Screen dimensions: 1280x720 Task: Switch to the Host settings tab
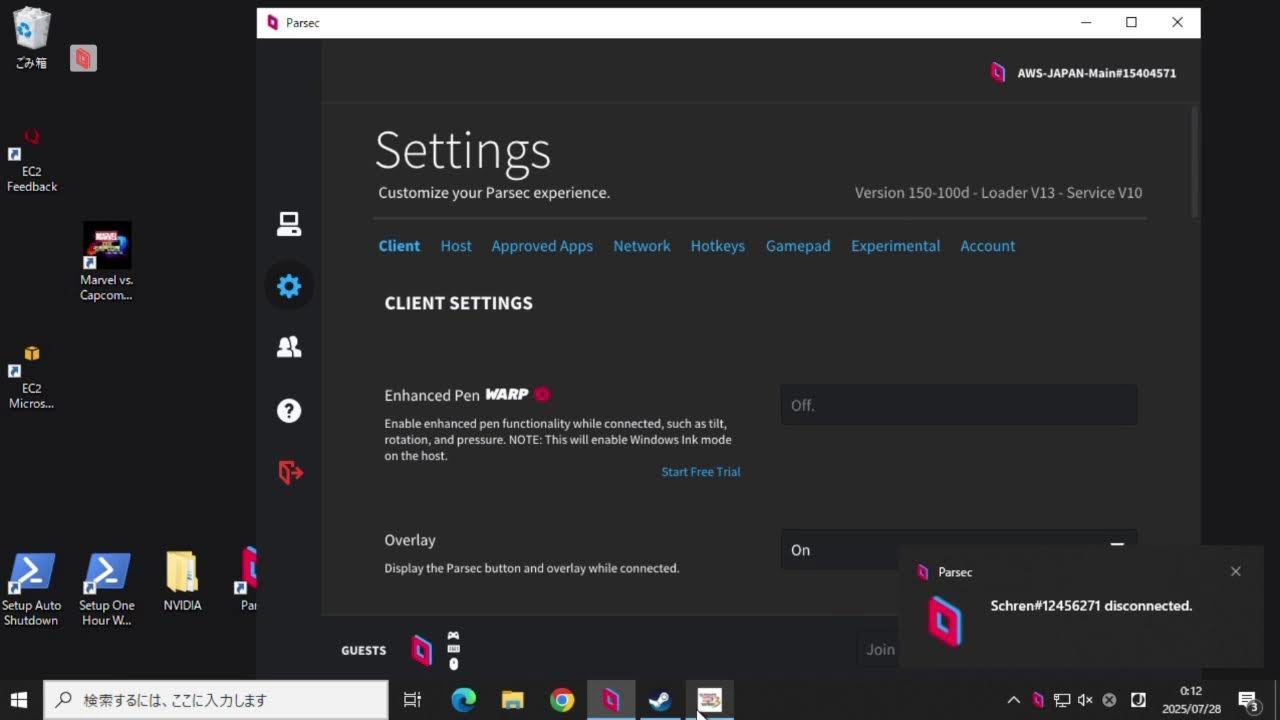[456, 246]
